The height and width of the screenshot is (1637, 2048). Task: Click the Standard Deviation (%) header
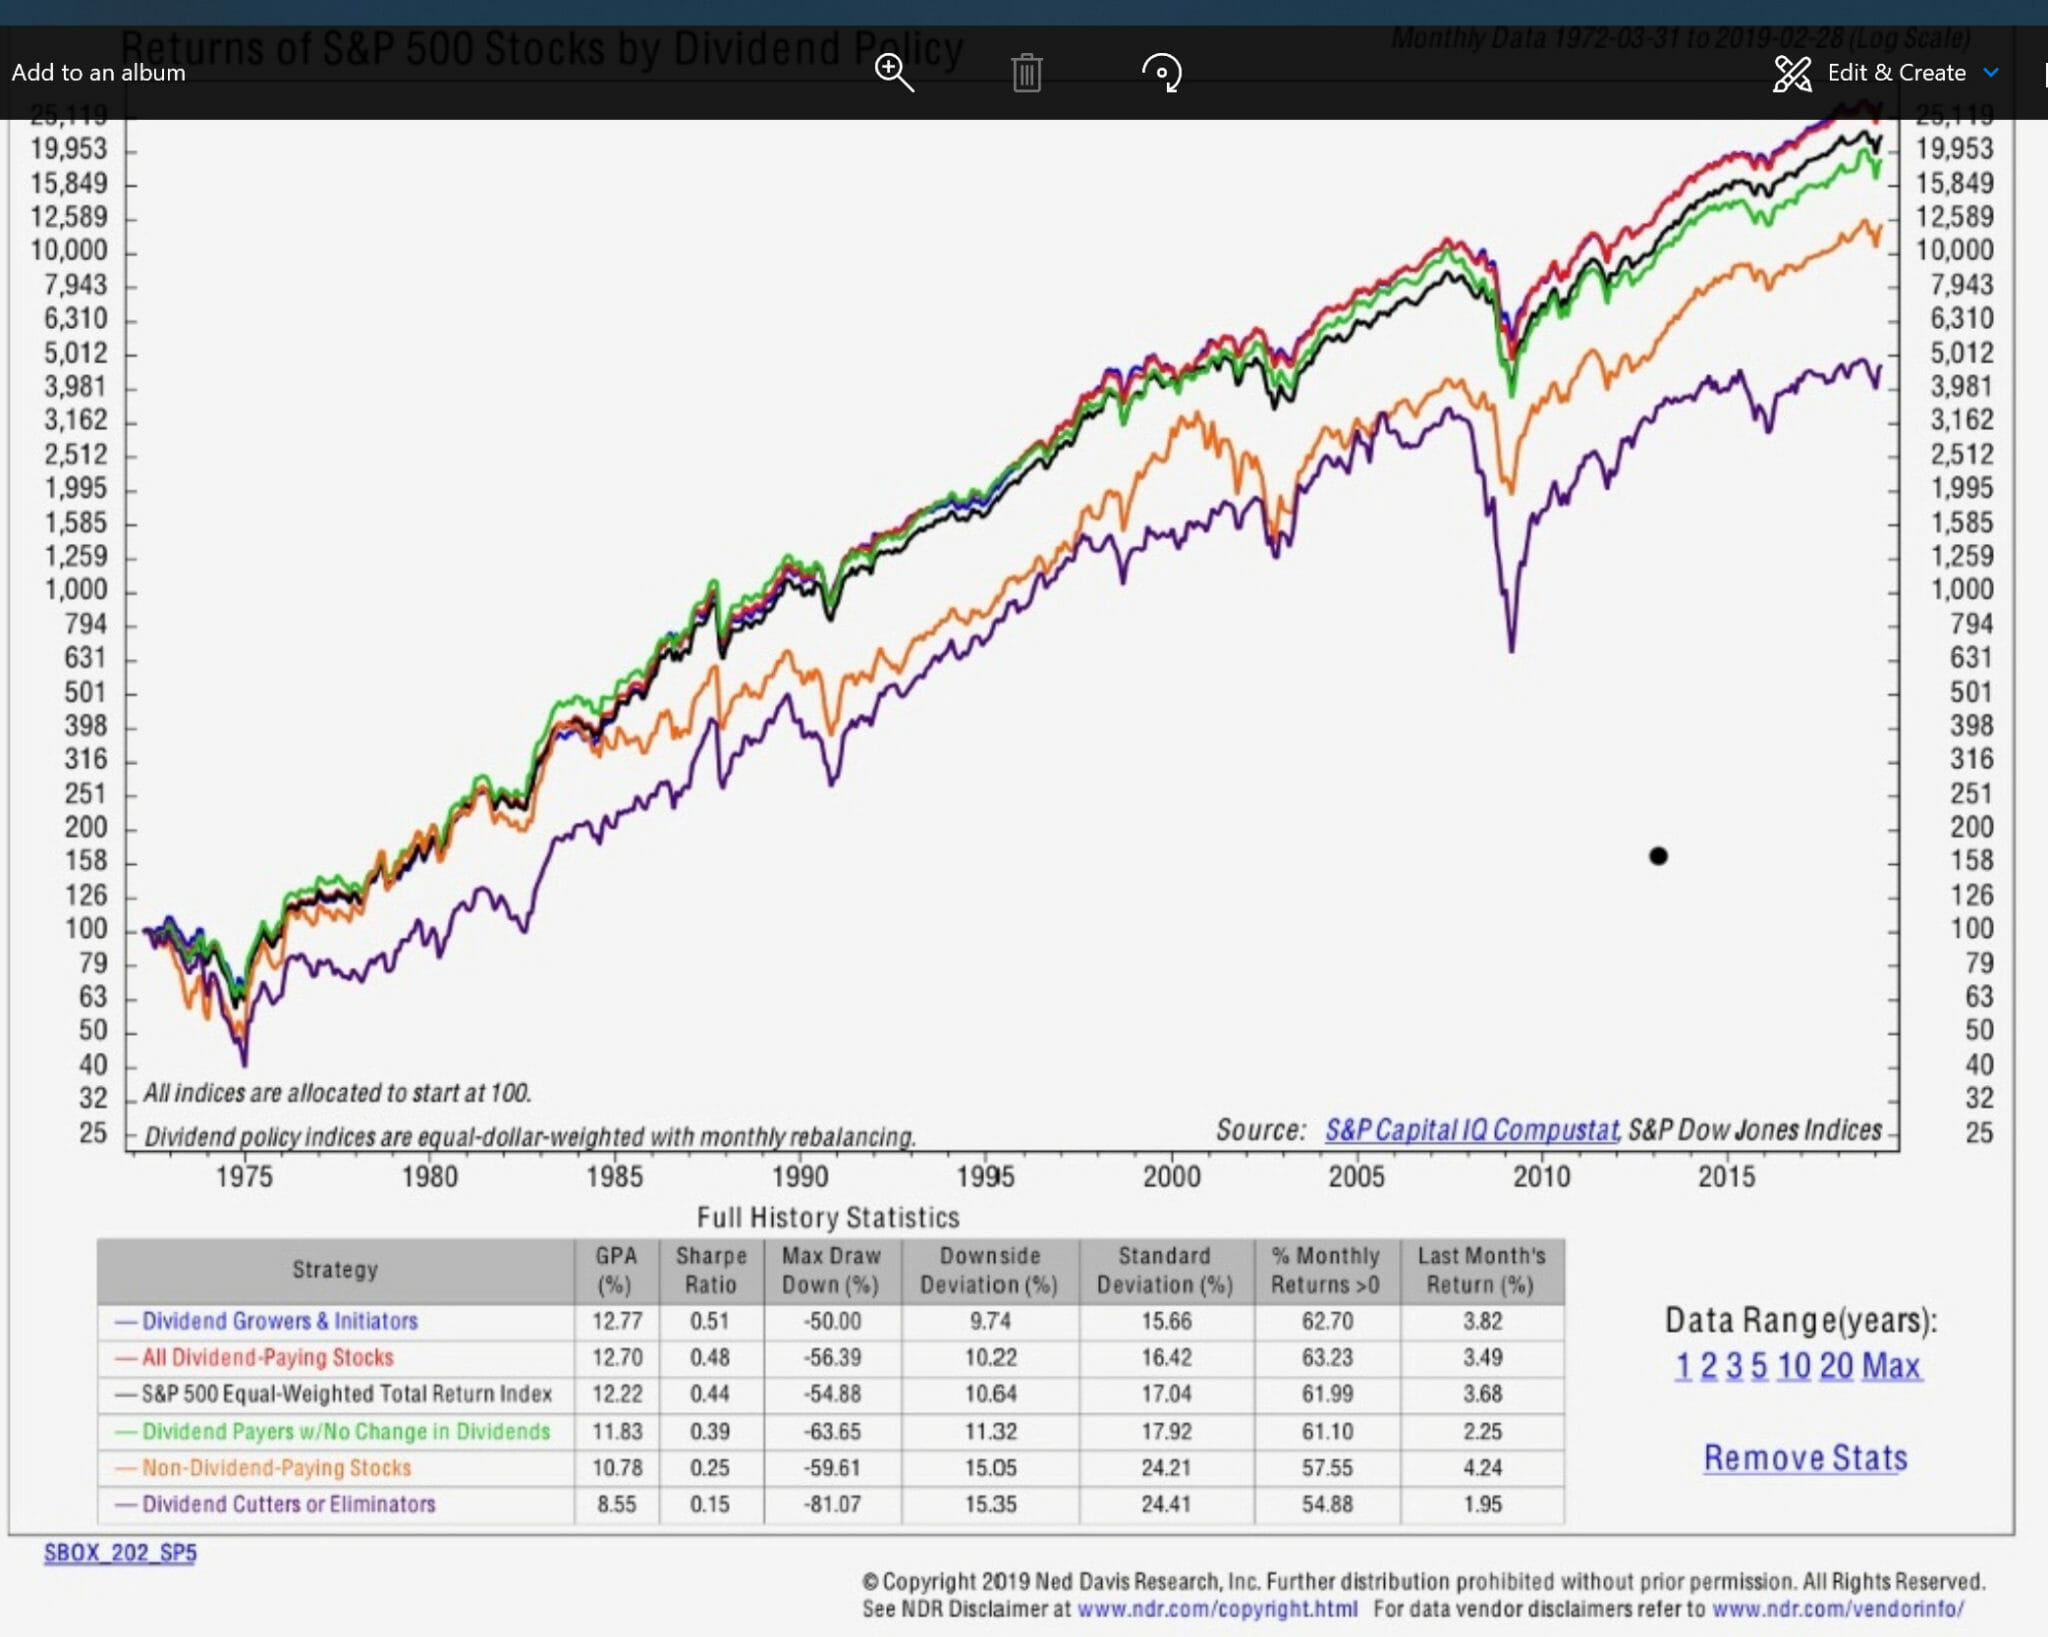click(x=1165, y=1270)
